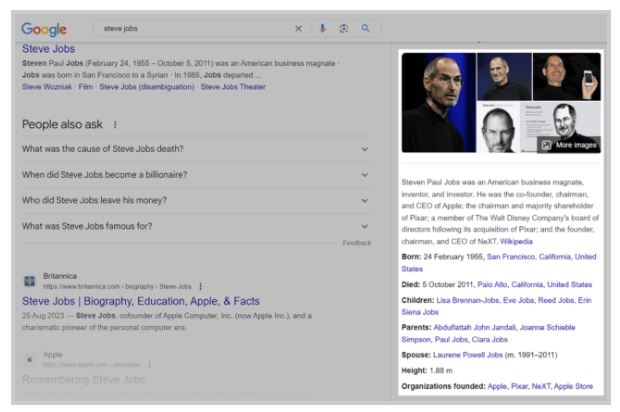Expand 'Who did Steve Jobs leave his money?'
This screenshot has height=412, width=620.
196,200
